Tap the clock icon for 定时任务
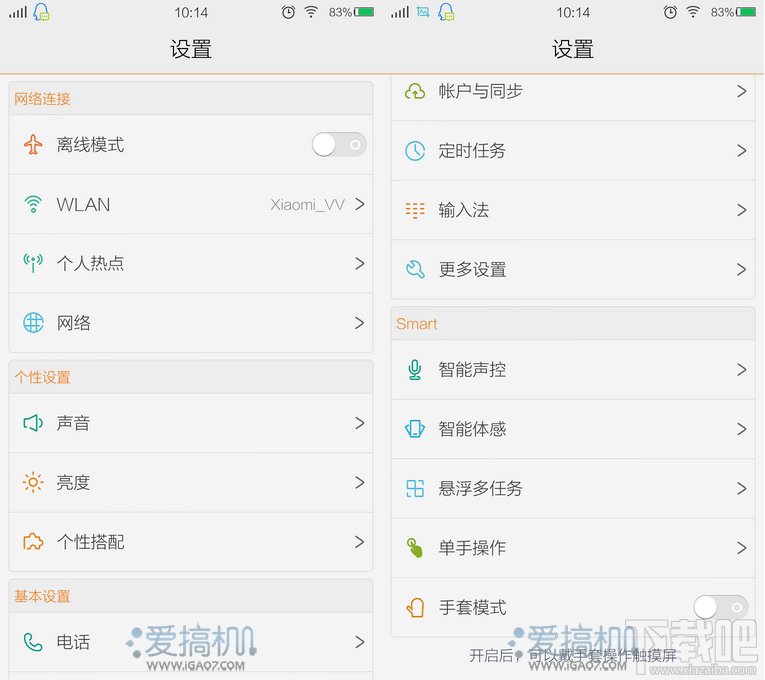This screenshot has height=680, width=765. tap(415, 151)
